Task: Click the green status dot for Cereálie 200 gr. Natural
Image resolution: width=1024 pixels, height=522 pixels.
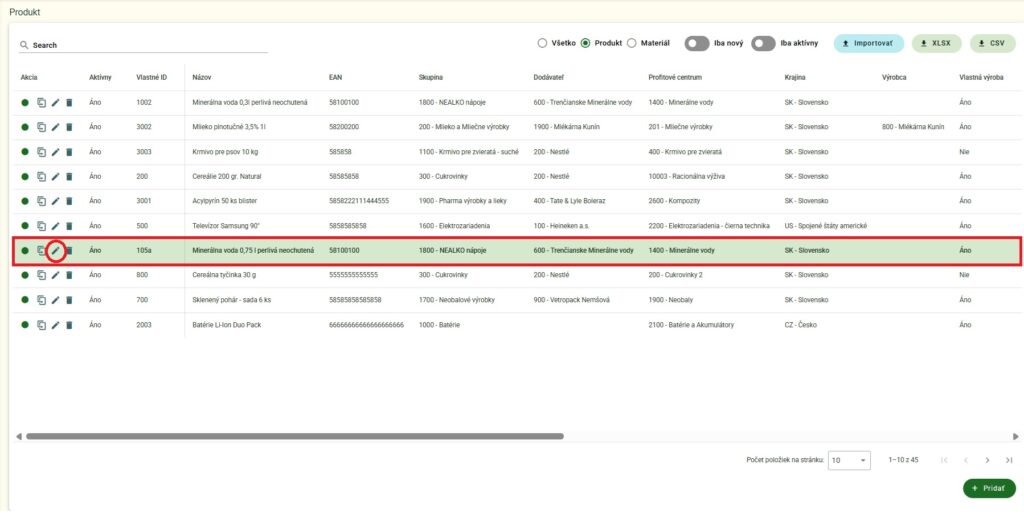Action: [x=25, y=177]
